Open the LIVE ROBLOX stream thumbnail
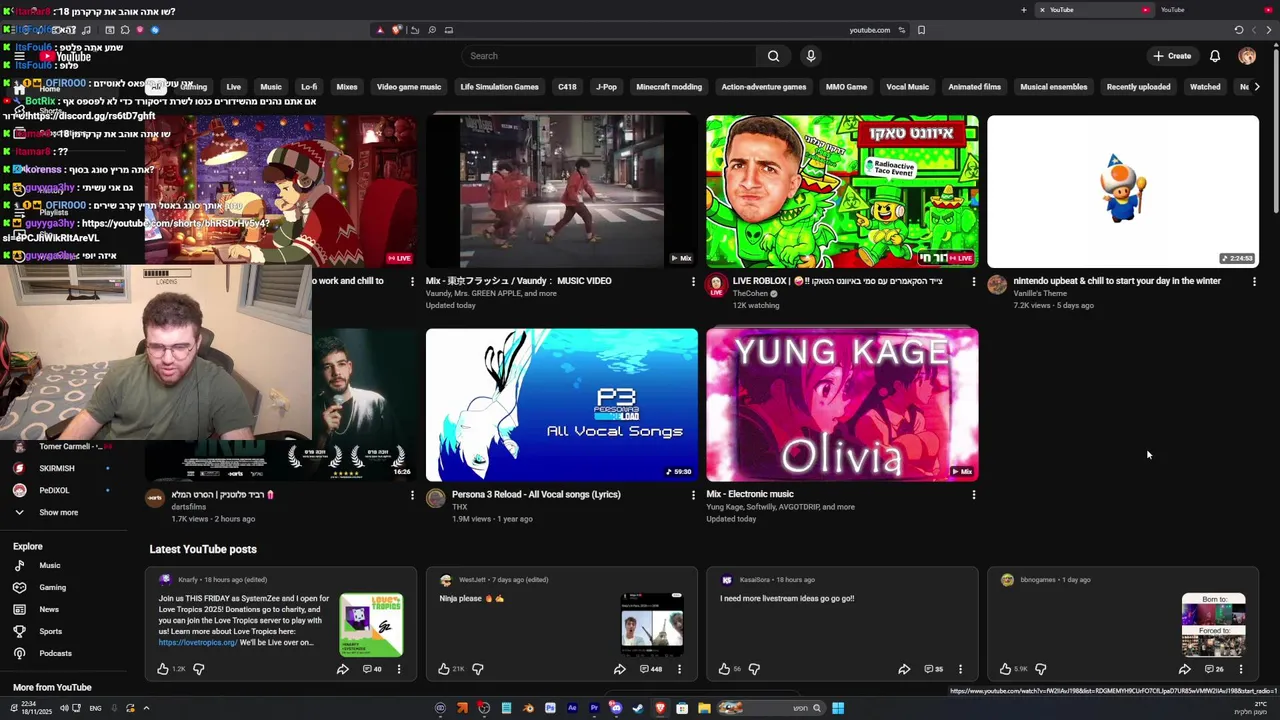Viewport: 1280px width, 720px height. (x=842, y=191)
